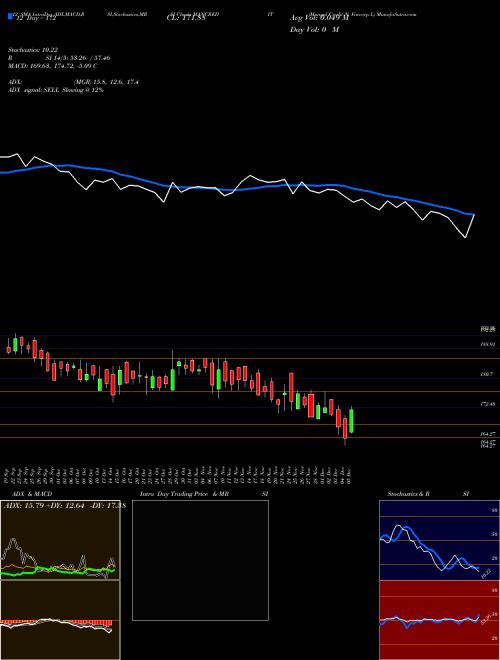Screen dimensions: 500x660
Task: Click the rotated "10.22" stochastics value label
Action: (486, 573)
